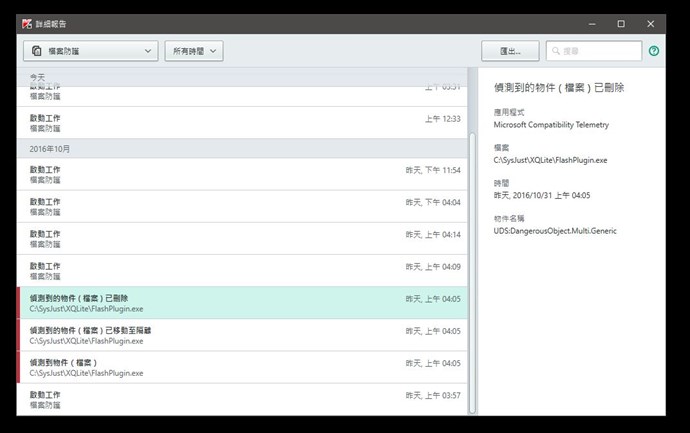Select 啟動工作 entry at 昨天 下午 04:04

240,207
